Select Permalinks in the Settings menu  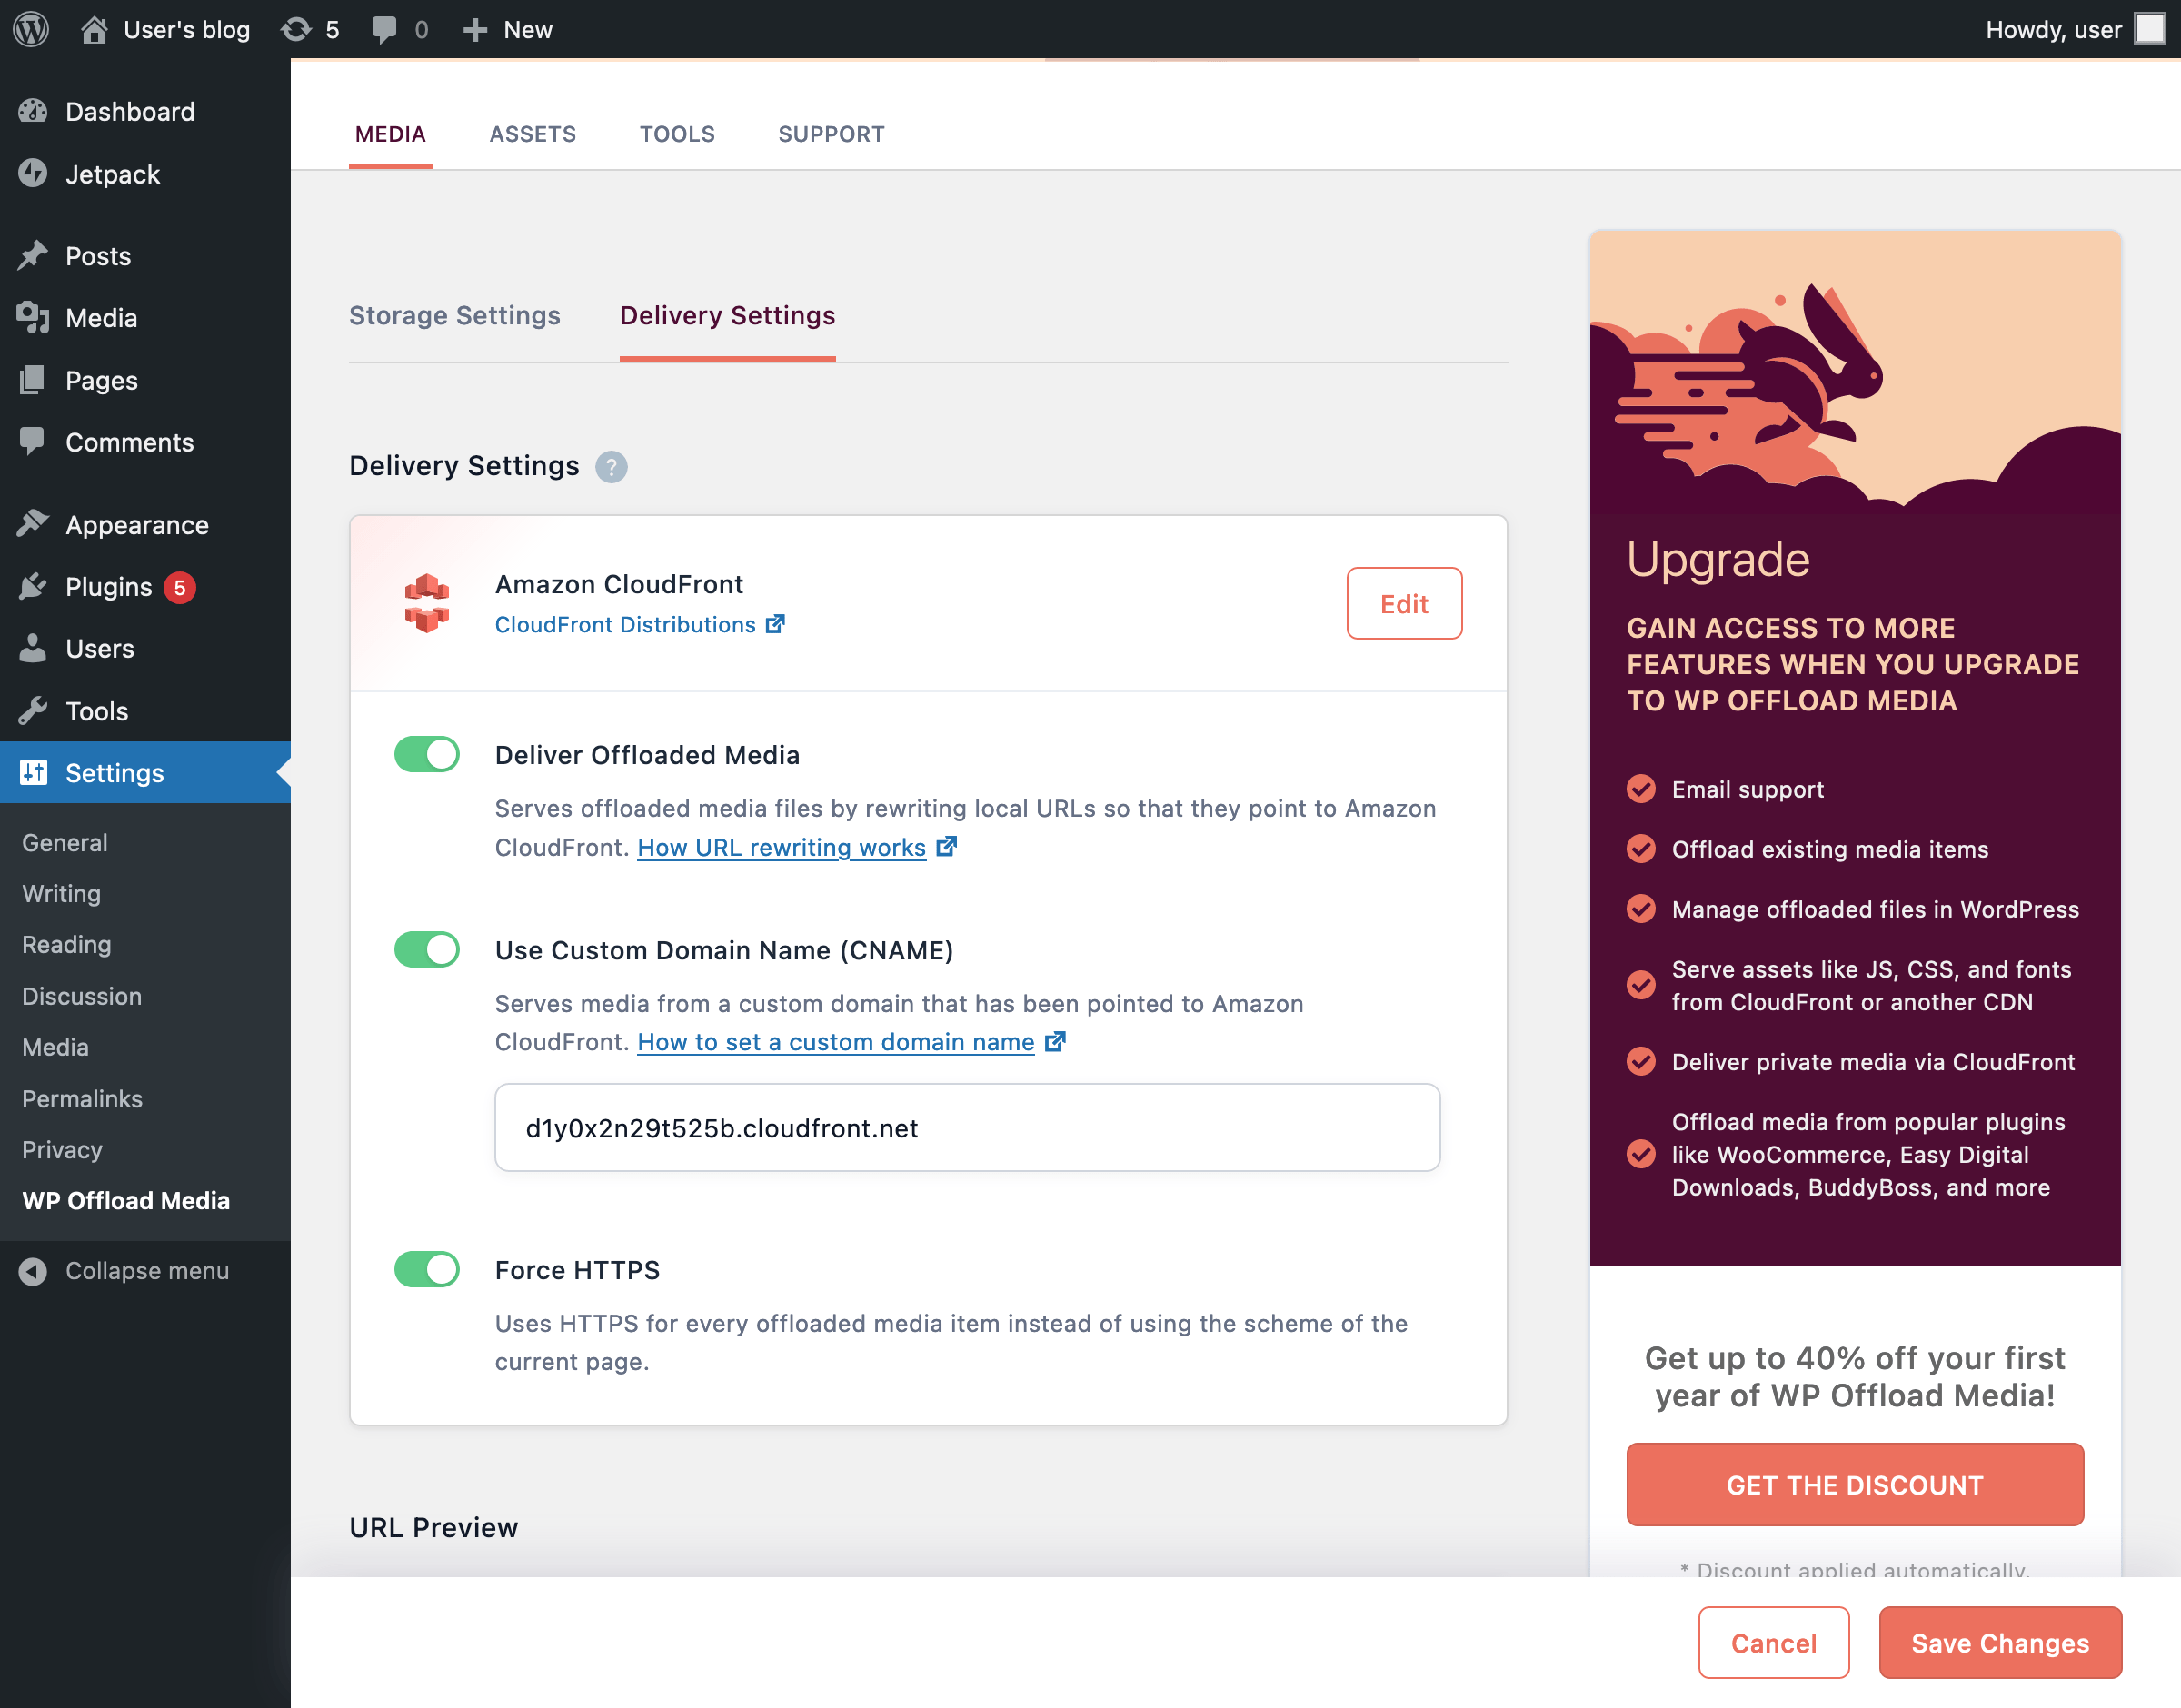tap(81, 1098)
